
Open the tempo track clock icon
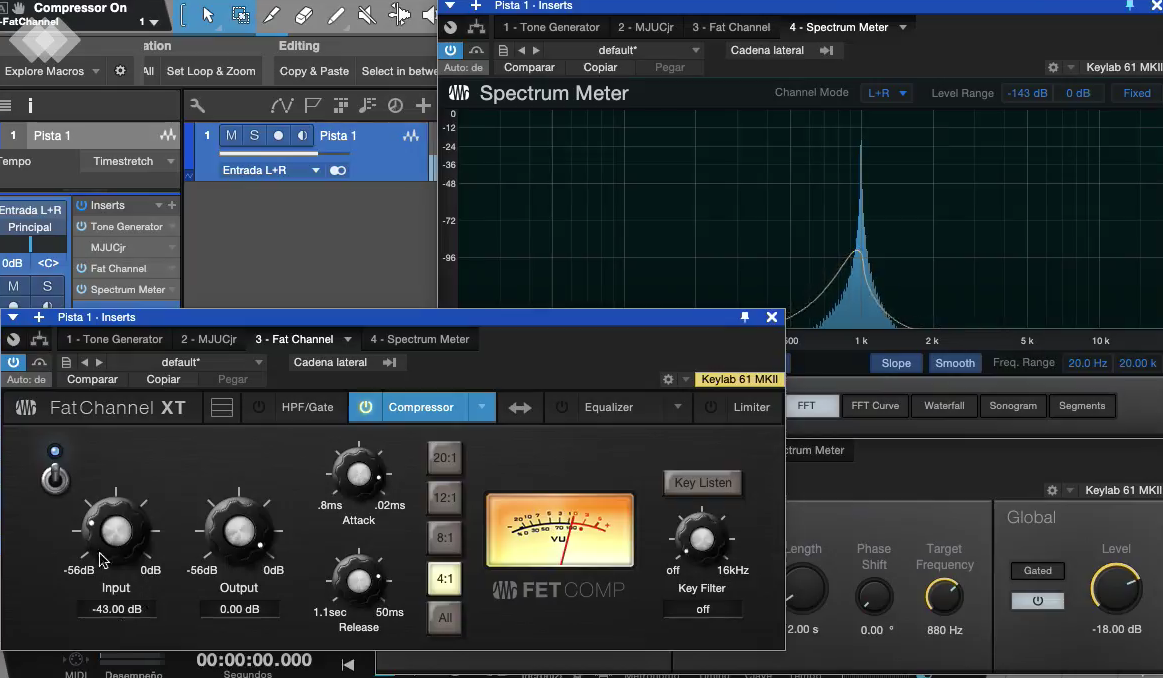[x=395, y=106]
